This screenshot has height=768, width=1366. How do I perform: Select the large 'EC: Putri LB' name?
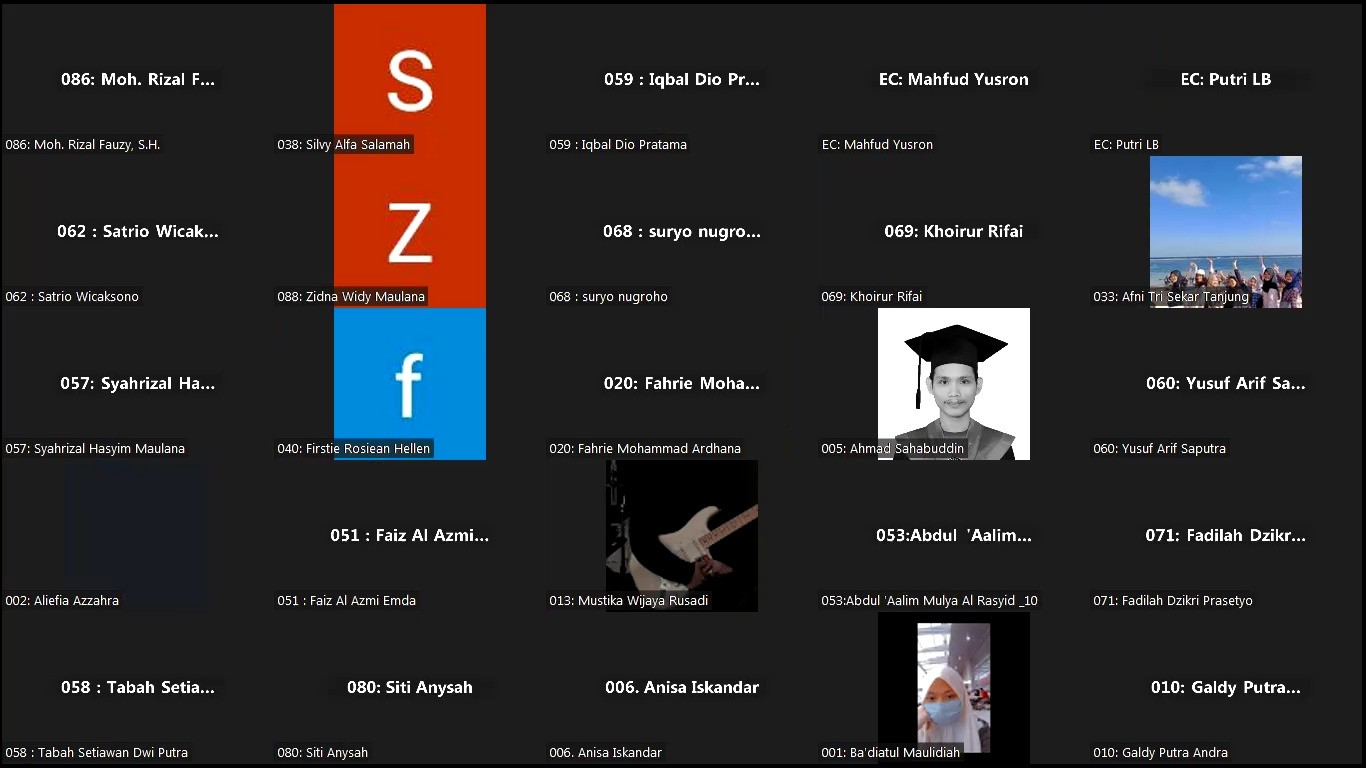[x=1225, y=80]
